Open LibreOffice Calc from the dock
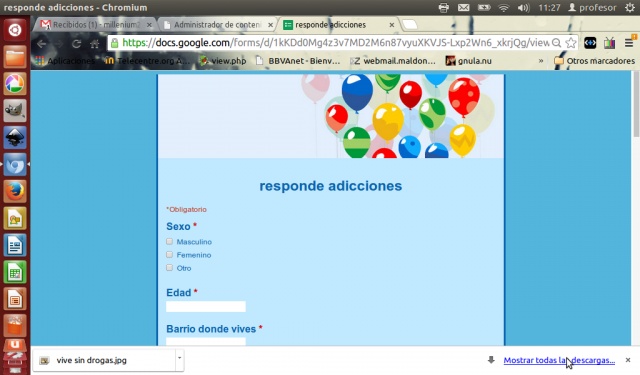 coord(15,272)
